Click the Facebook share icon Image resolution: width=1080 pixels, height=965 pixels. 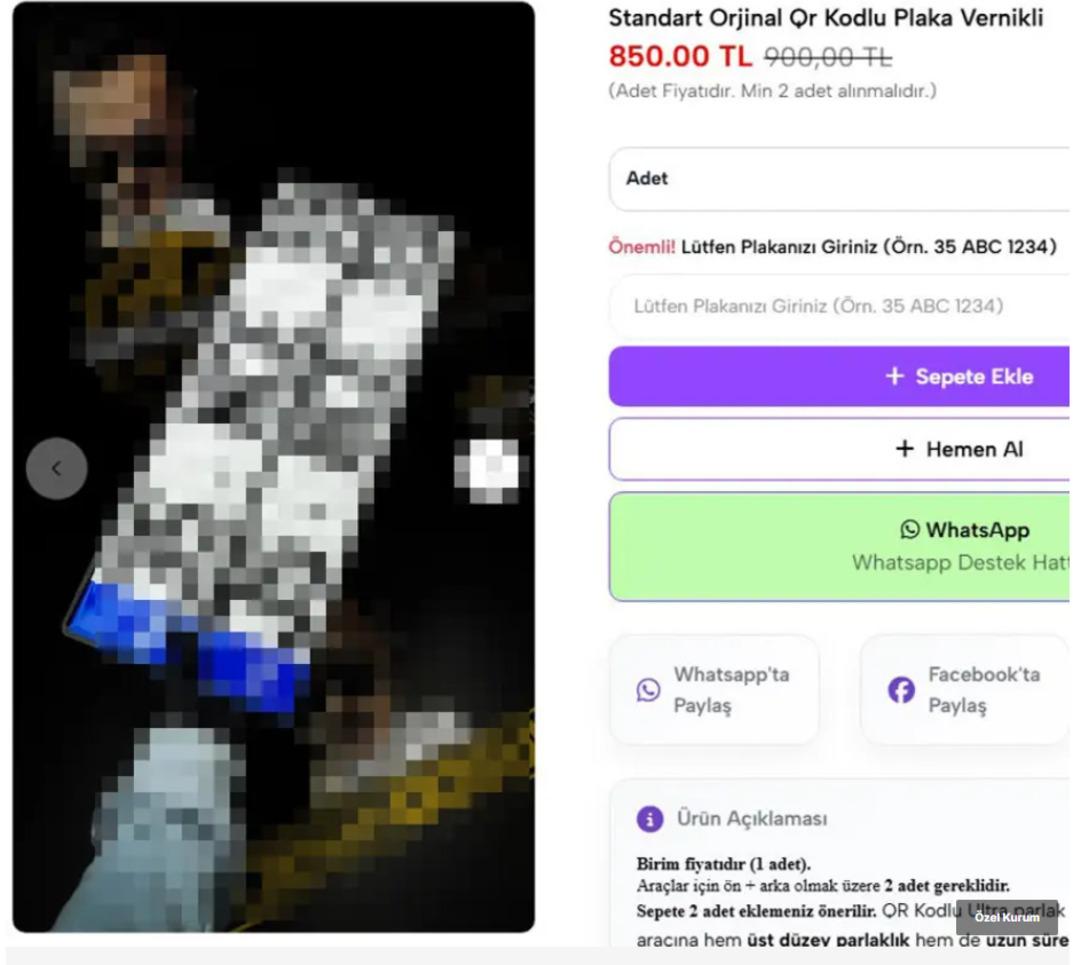pyautogui.click(x=901, y=689)
